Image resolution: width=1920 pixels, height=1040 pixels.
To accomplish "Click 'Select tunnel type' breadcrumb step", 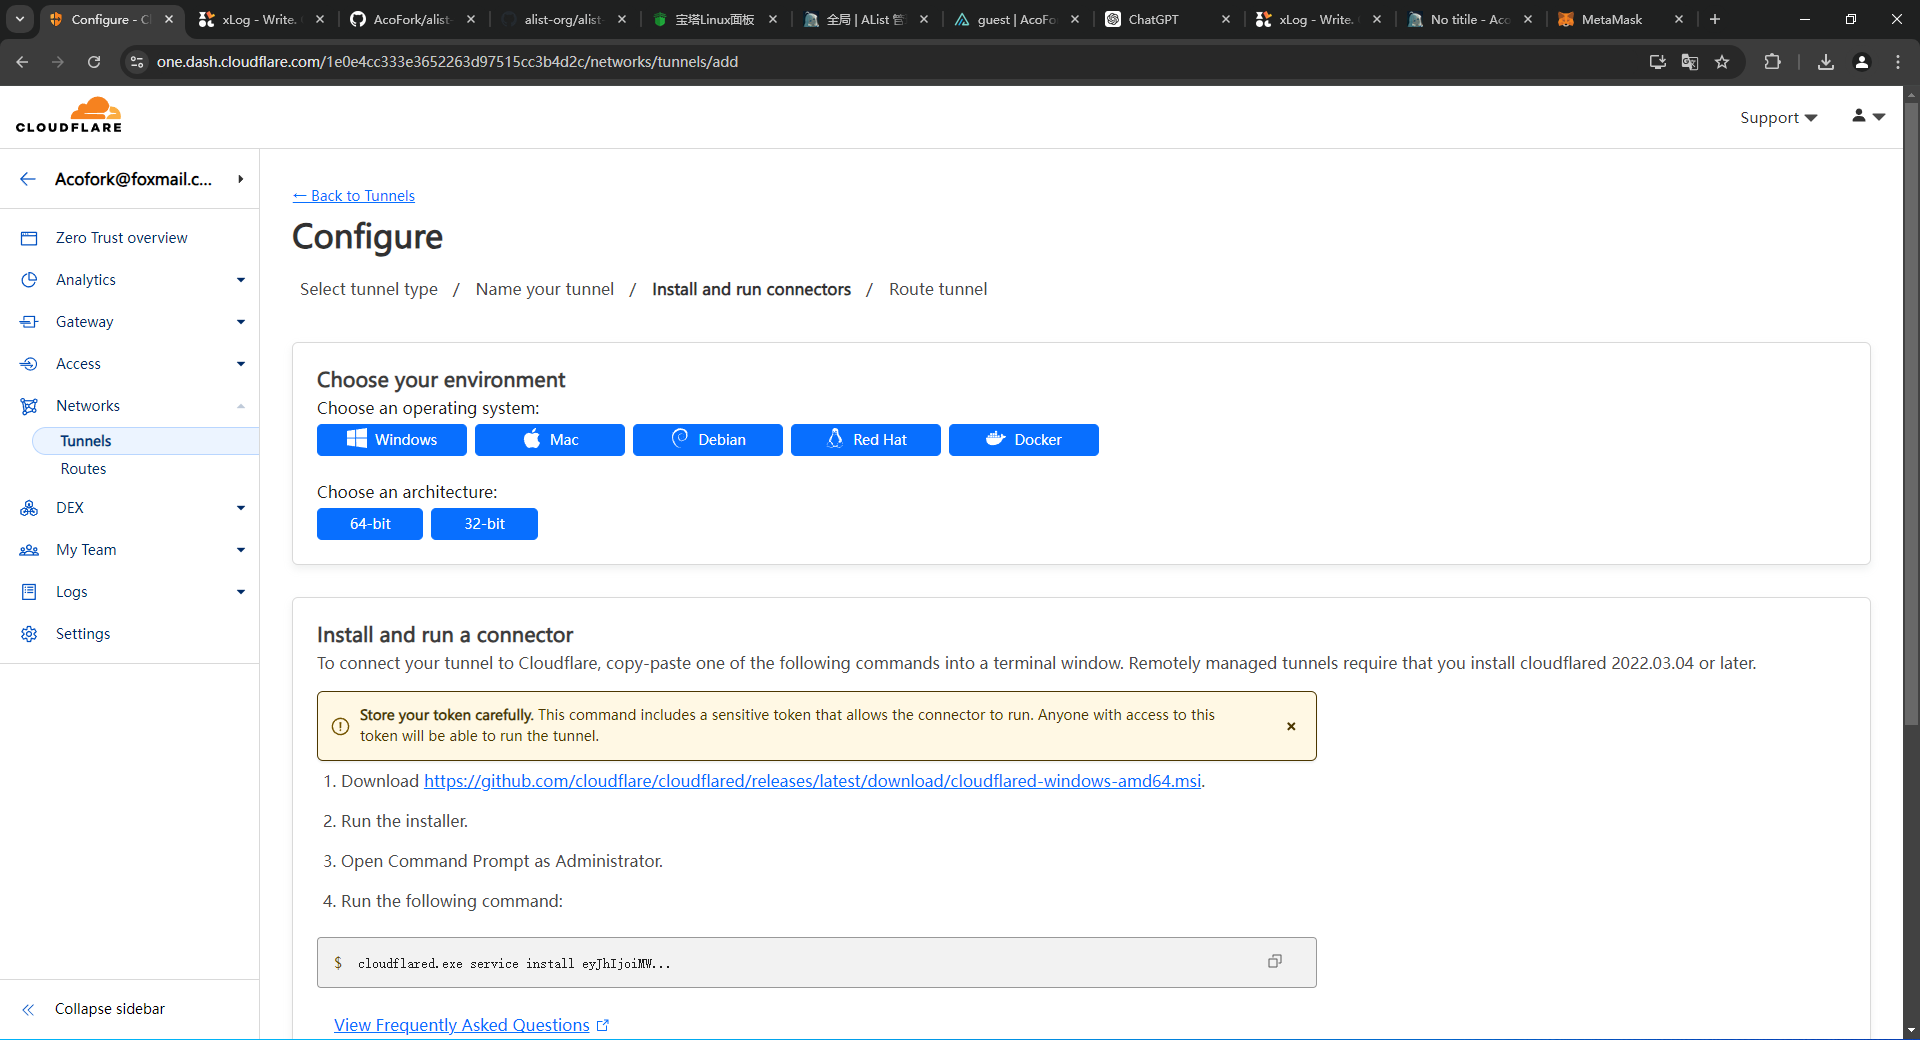I will point(369,289).
